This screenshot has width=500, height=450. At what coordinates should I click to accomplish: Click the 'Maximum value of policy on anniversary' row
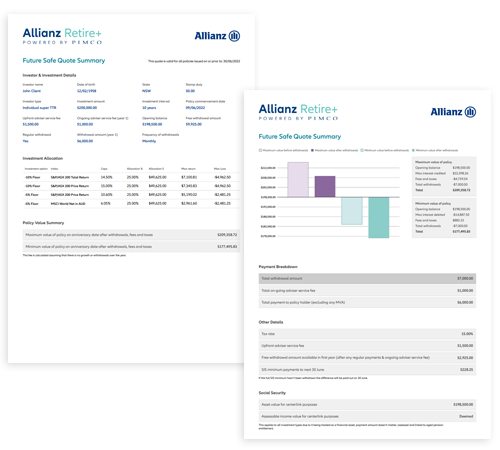[x=131, y=235]
